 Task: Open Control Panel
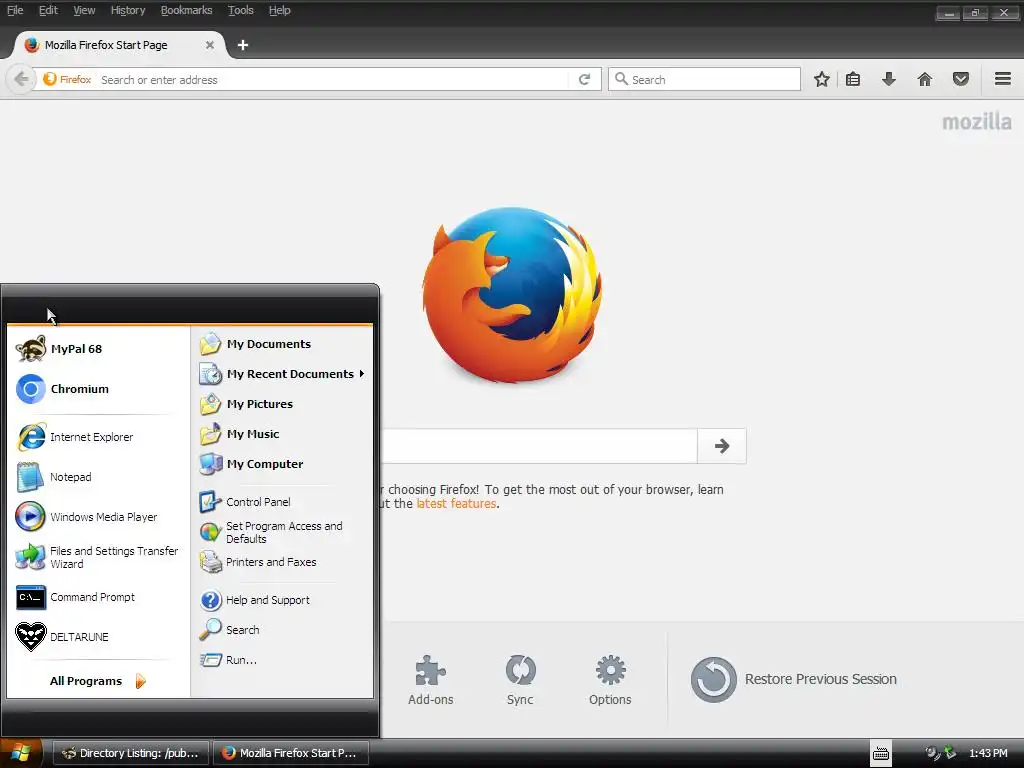(x=281, y=502)
